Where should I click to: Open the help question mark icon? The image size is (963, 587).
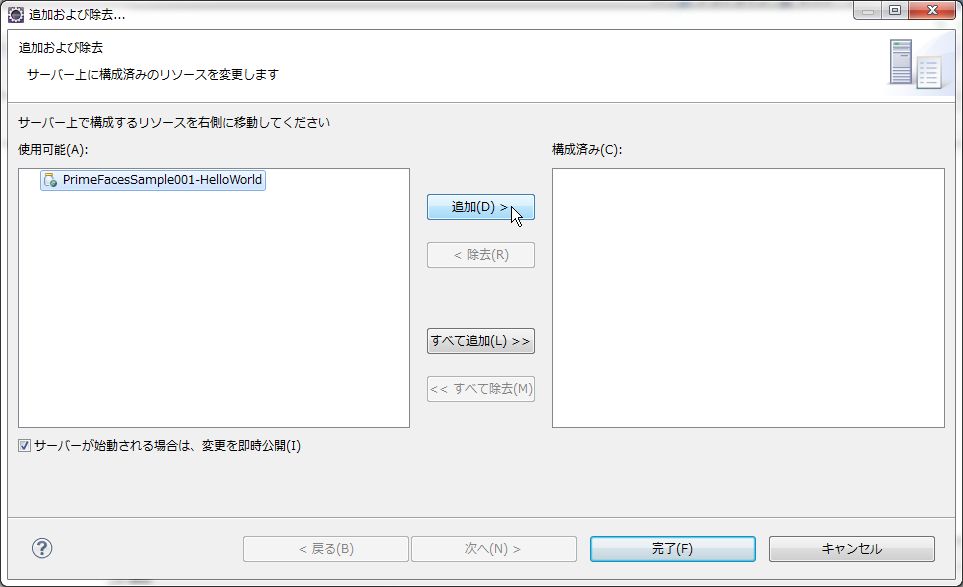point(42,548)
